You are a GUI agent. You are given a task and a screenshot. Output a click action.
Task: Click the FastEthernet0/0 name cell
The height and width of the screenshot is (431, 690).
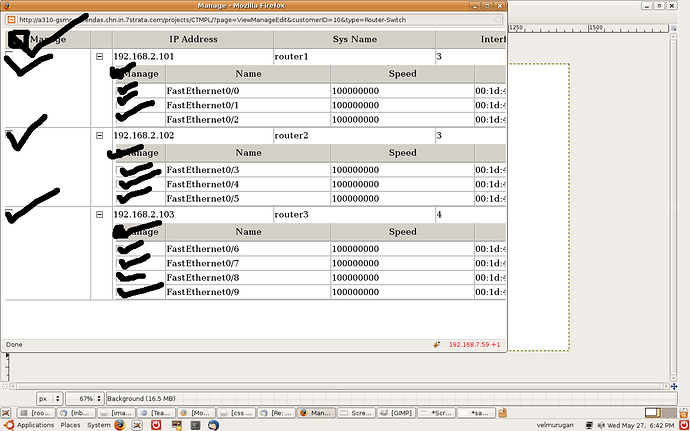[248, 91]
